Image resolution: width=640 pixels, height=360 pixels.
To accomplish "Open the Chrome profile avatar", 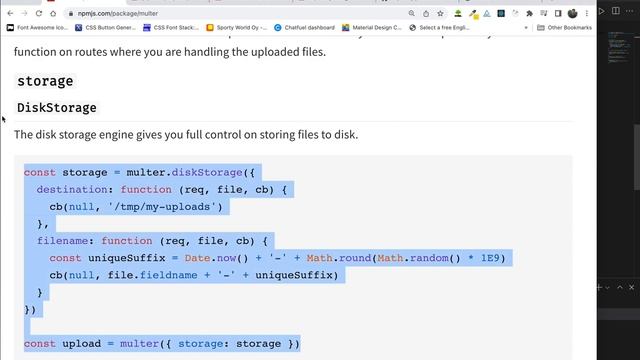I will pyautogui.click(x=573, y=13).
